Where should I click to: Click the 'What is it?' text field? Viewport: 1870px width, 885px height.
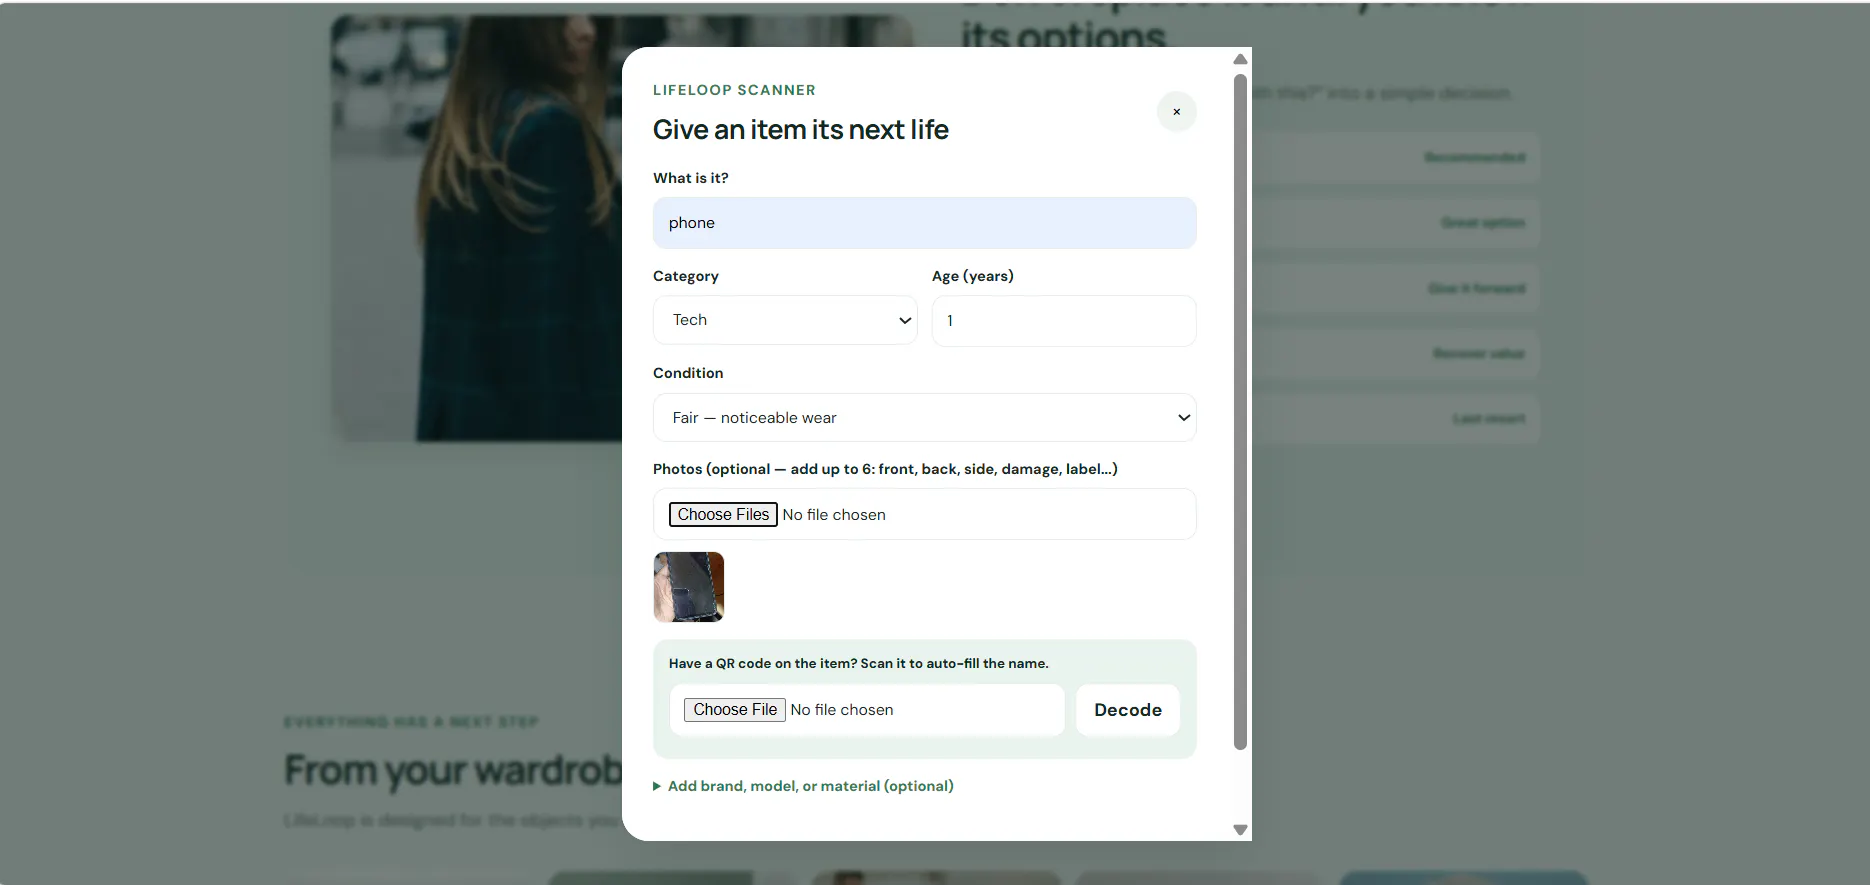[x=924, y=223]
